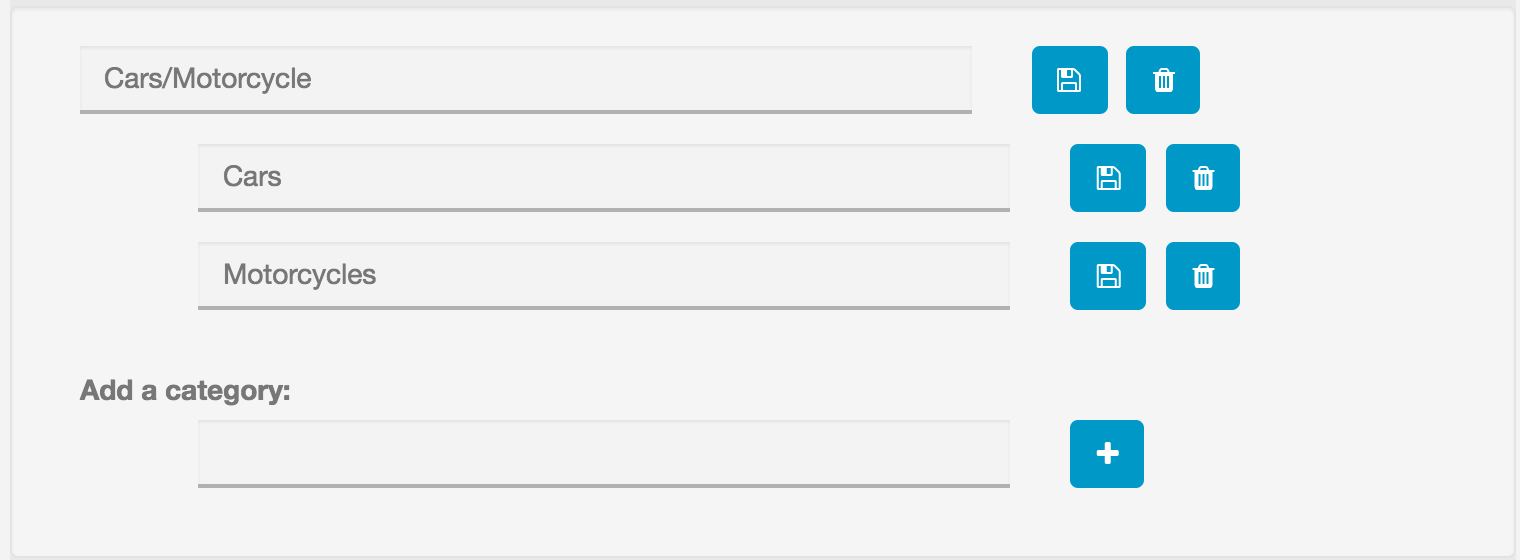Save the Motorcycles subcategory
The image size is (1520, 560).
tap(1107, 276)
